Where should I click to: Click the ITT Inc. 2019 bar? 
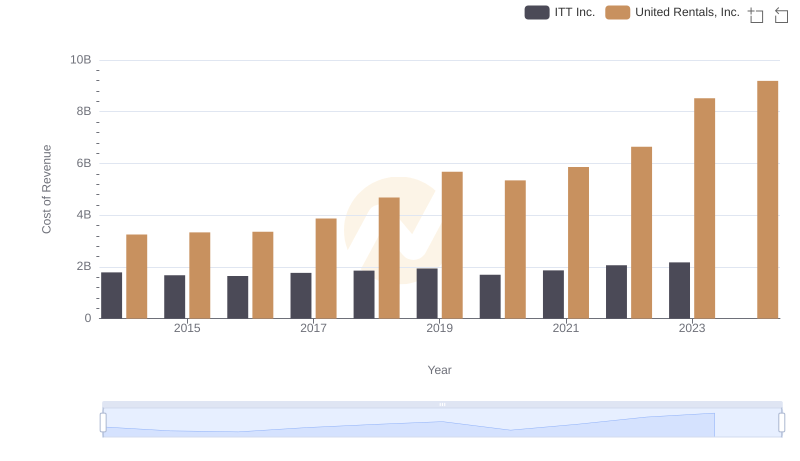coord(427,293)
